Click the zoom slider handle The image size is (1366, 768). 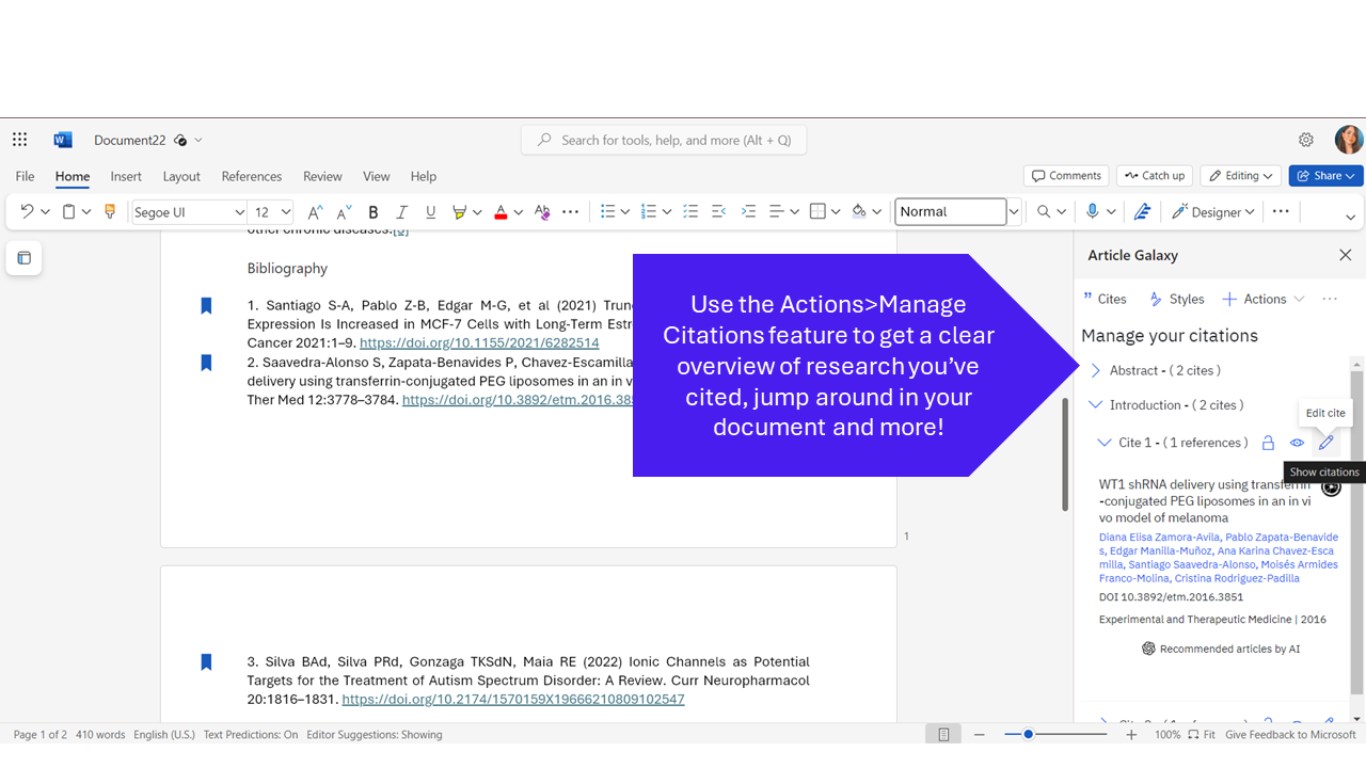click(1028, 735)
